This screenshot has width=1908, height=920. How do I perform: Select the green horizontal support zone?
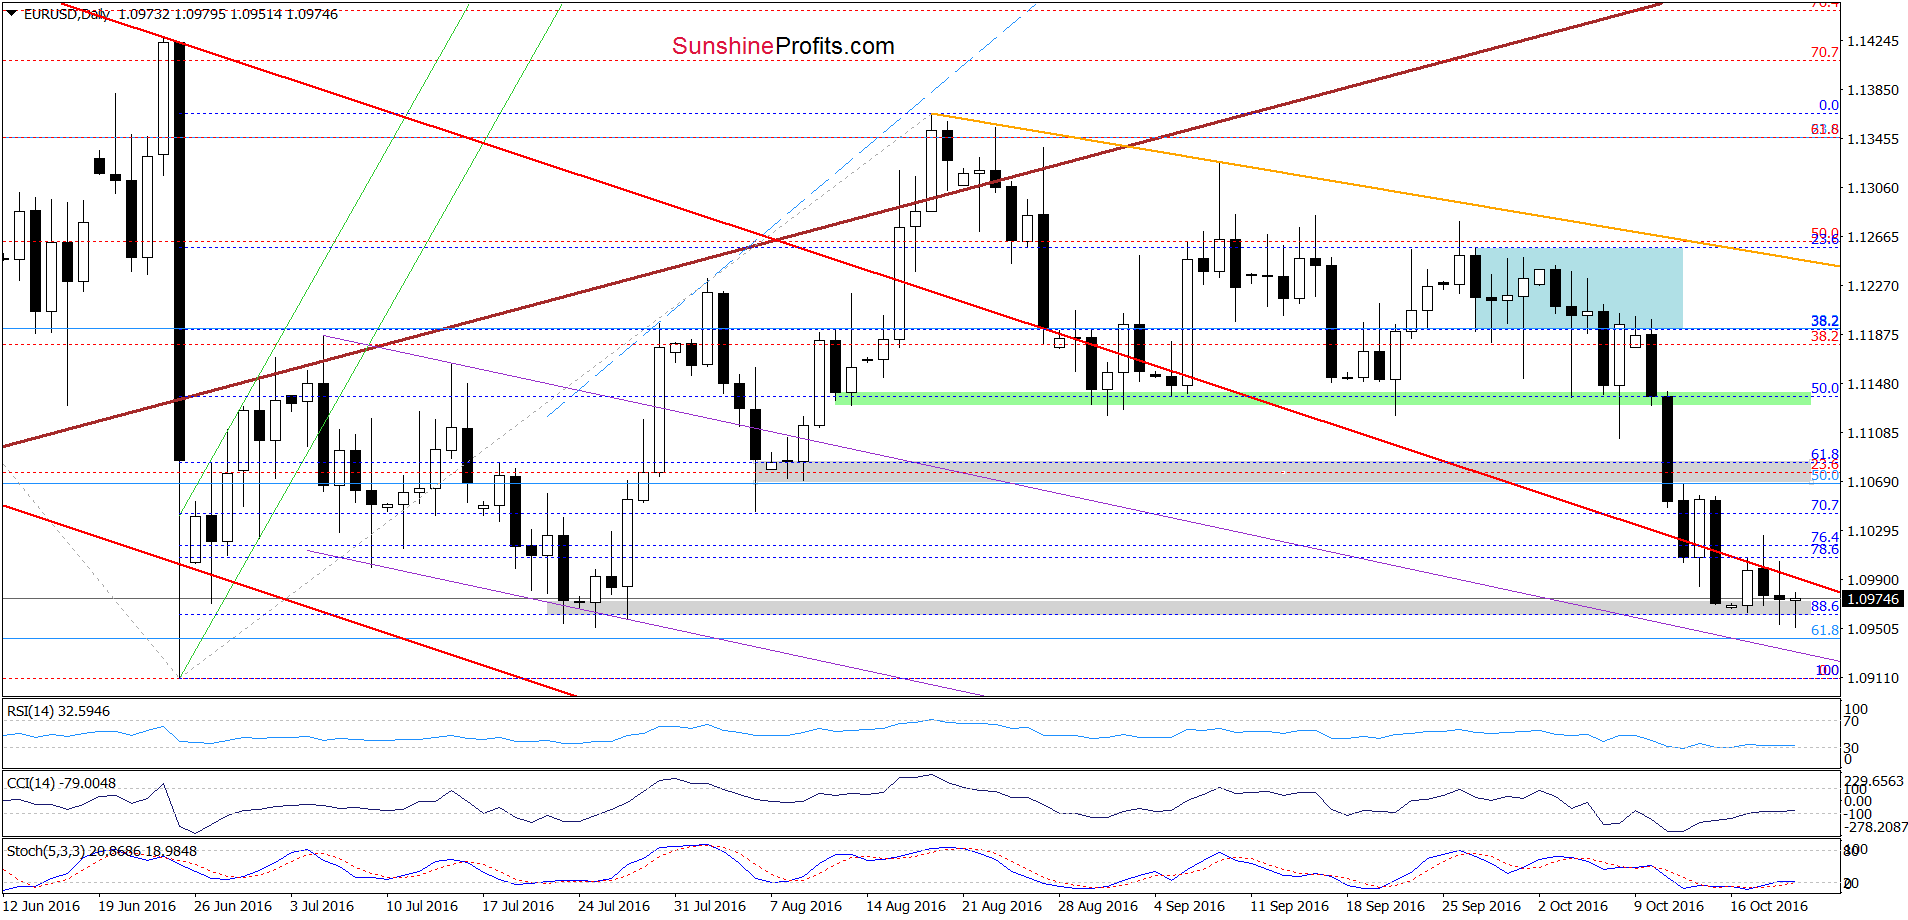click(x=1323, y=399)
